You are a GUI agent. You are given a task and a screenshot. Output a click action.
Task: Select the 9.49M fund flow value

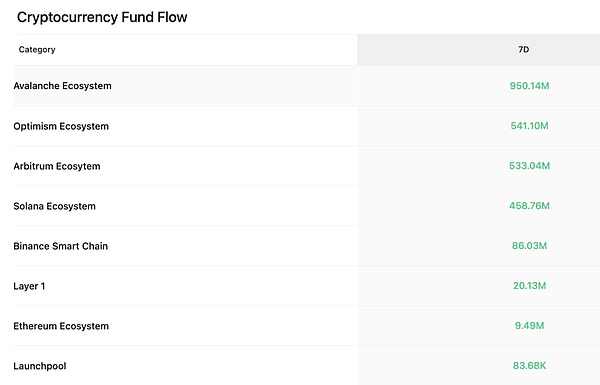[x=529, y=326]
